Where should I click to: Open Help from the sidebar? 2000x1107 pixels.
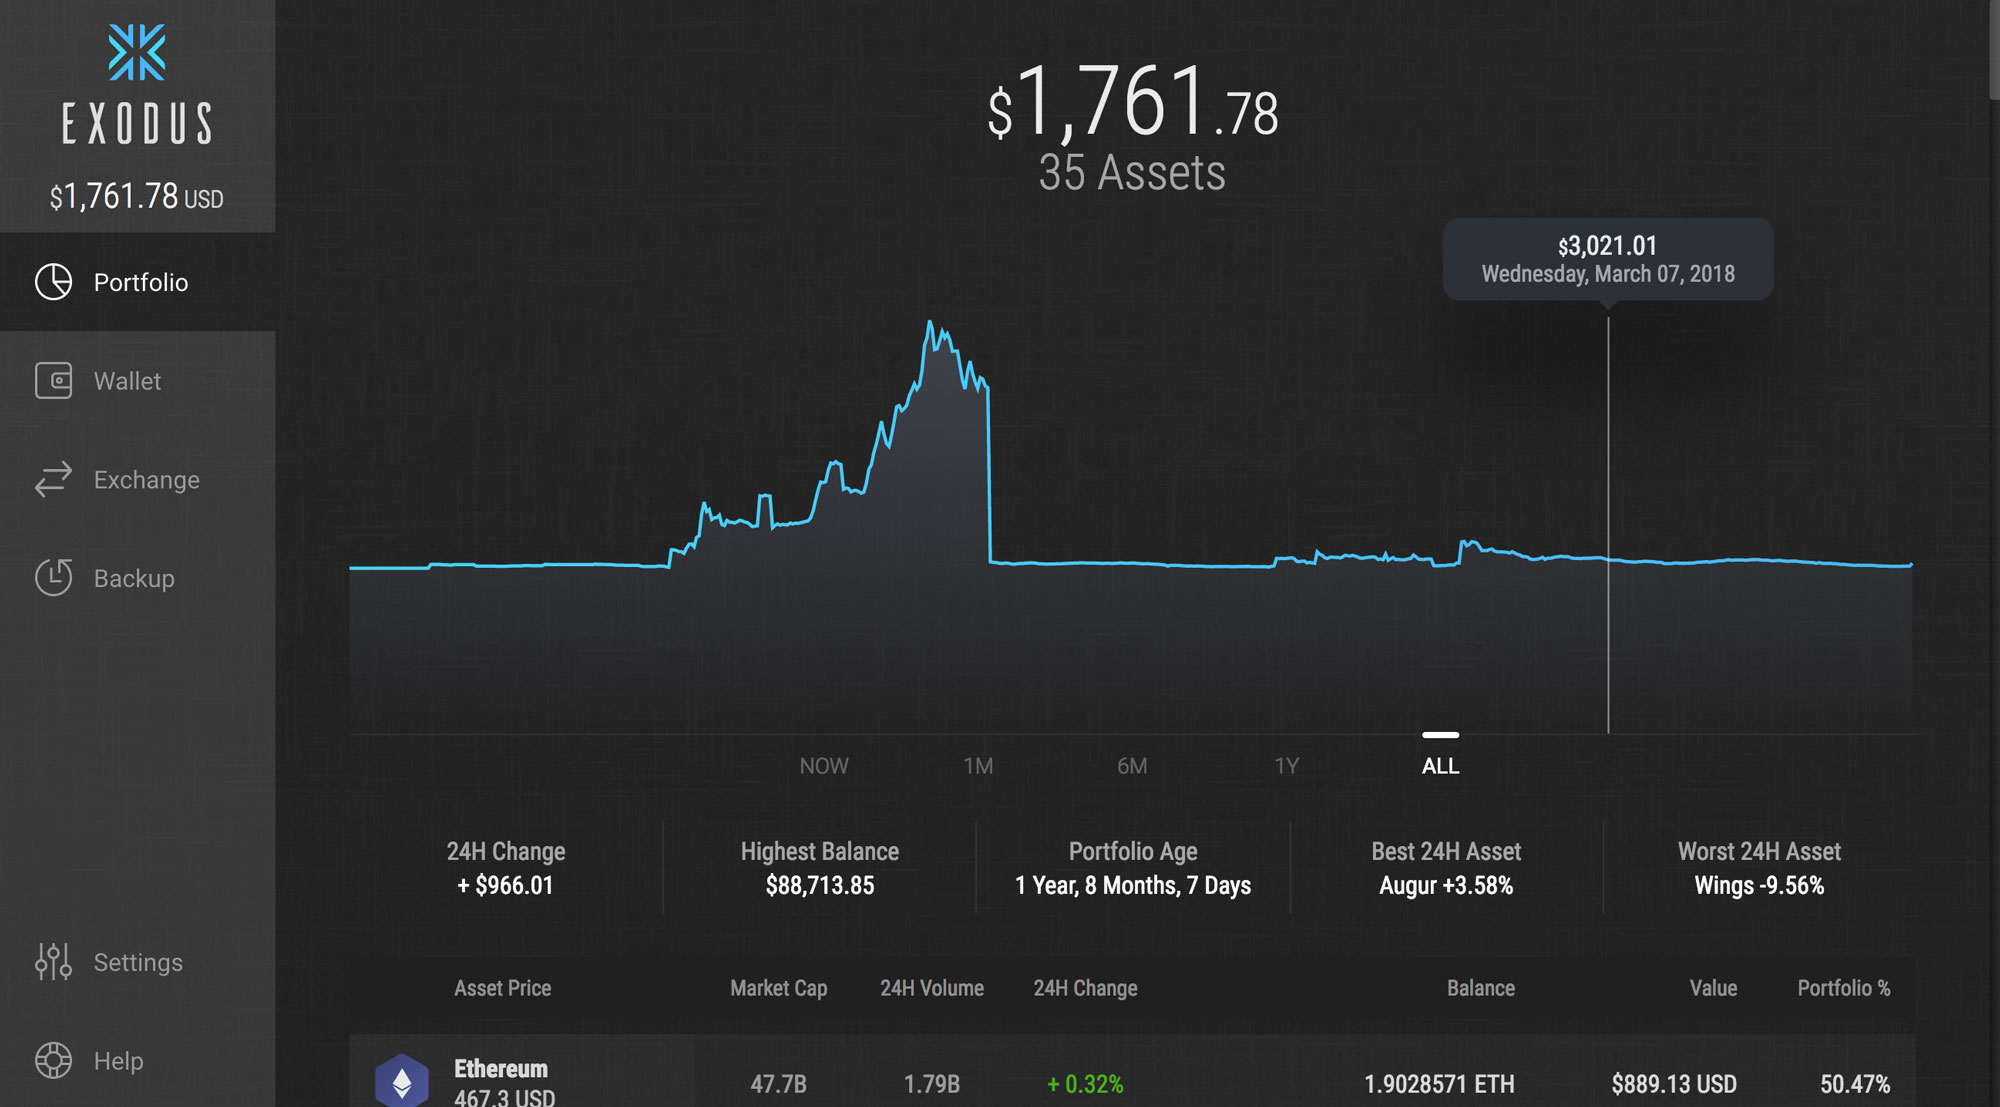[x=138, y=1060]
